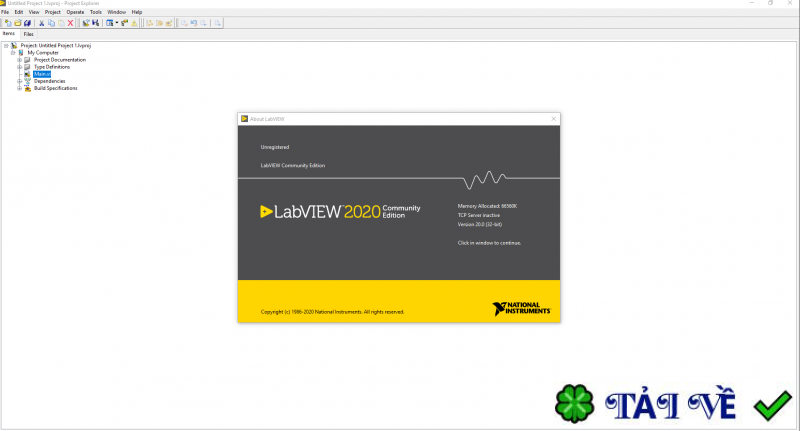Click the Paste clipboard icon
The height and width of the screenshot is (431, 800).
(61, 23)
